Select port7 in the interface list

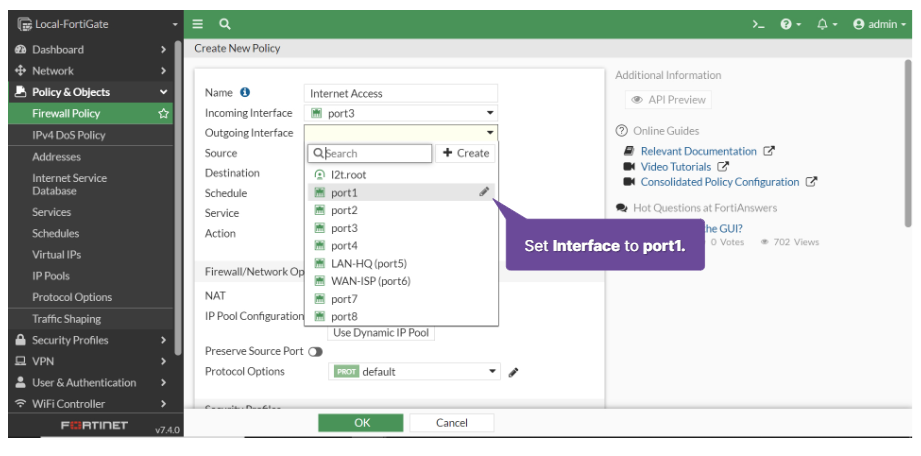pos(401,299)
